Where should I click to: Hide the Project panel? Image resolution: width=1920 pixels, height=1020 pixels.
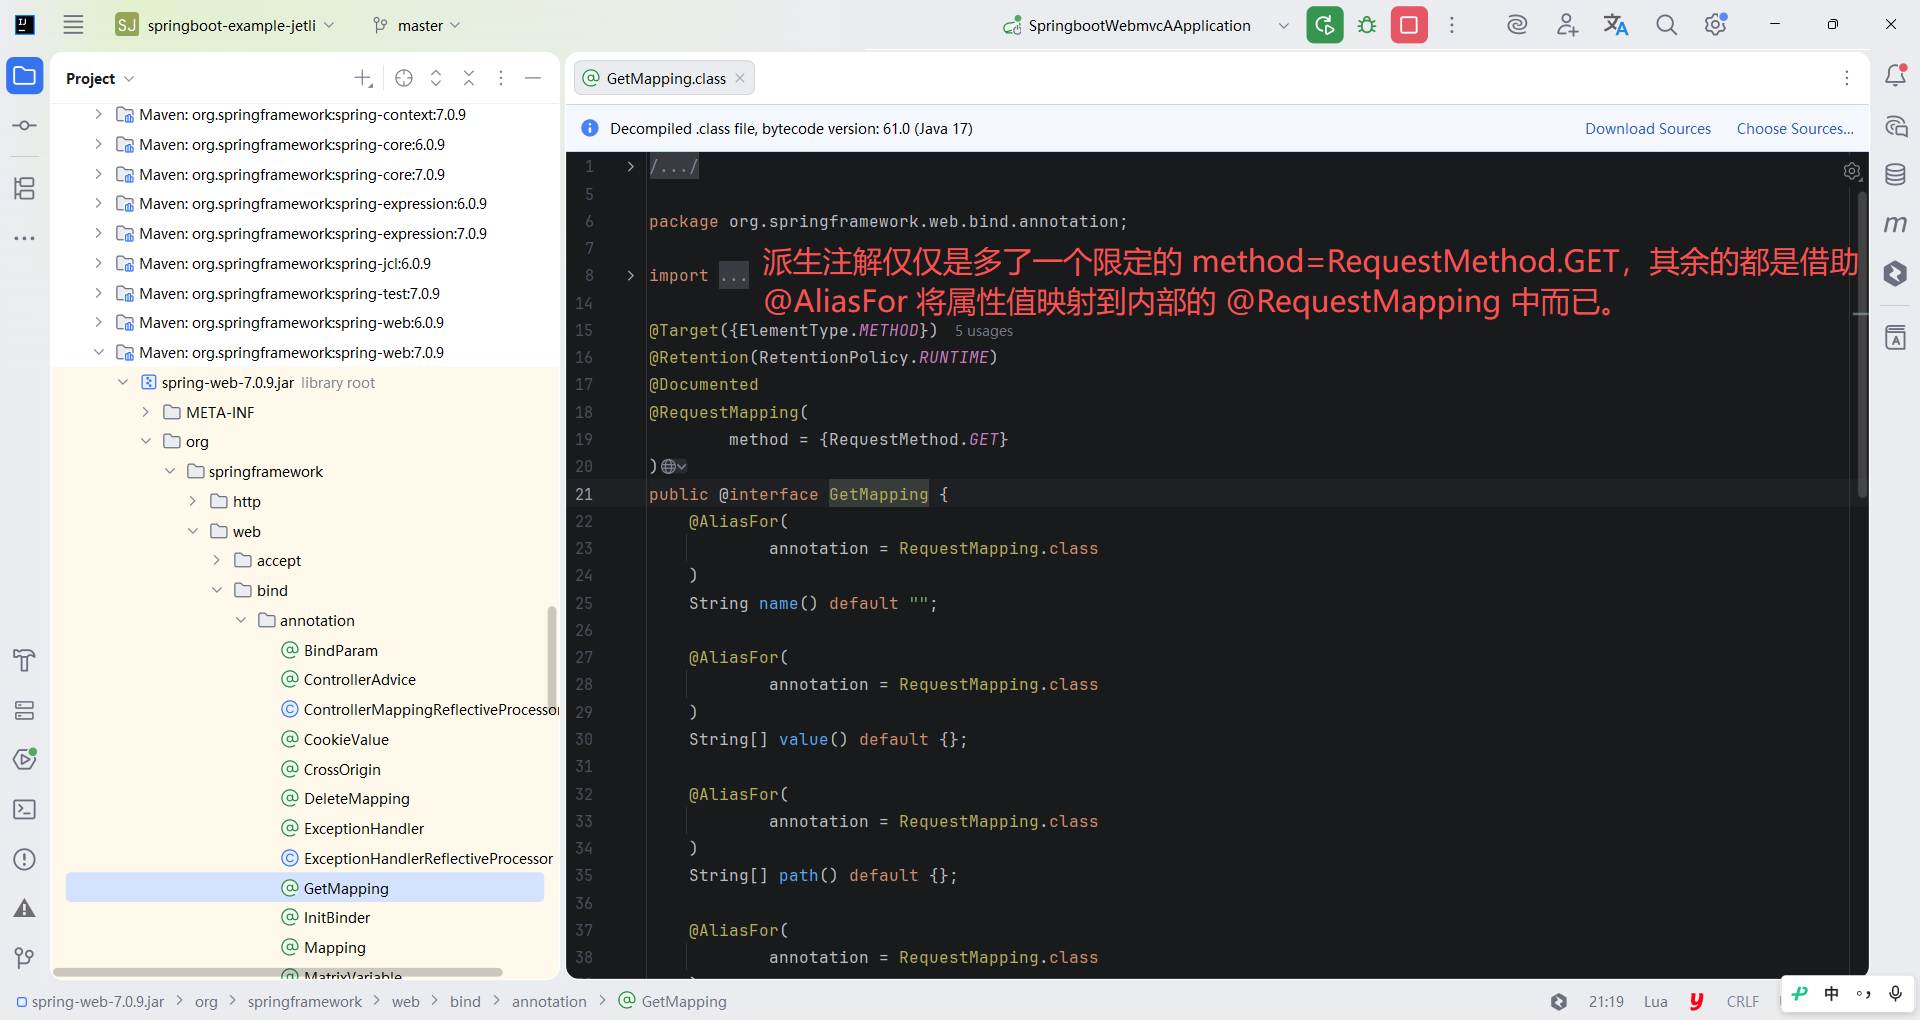533,78
